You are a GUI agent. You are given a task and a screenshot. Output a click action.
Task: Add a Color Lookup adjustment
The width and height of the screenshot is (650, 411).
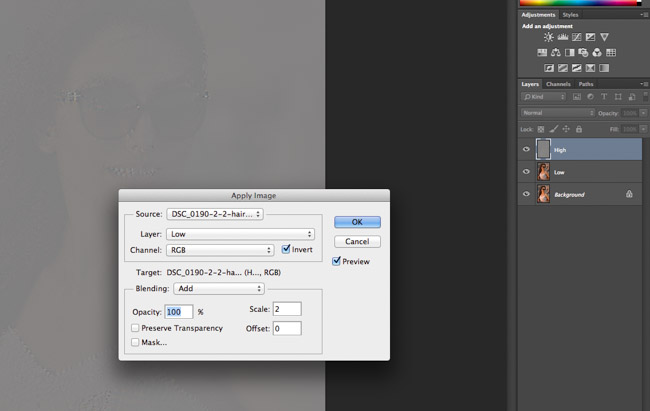coord(611,53)
